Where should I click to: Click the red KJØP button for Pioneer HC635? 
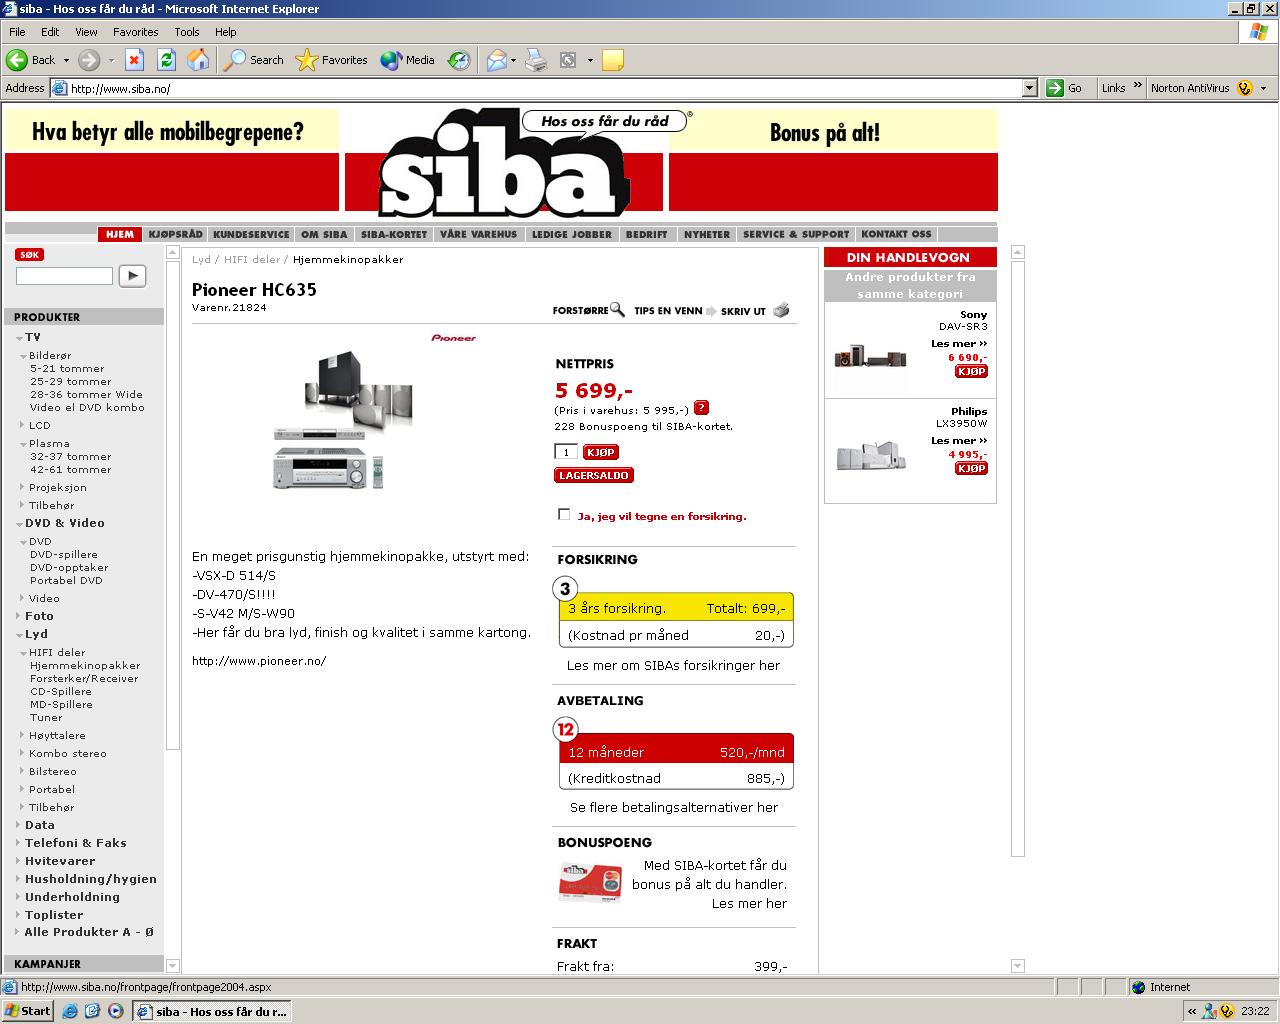601,452
